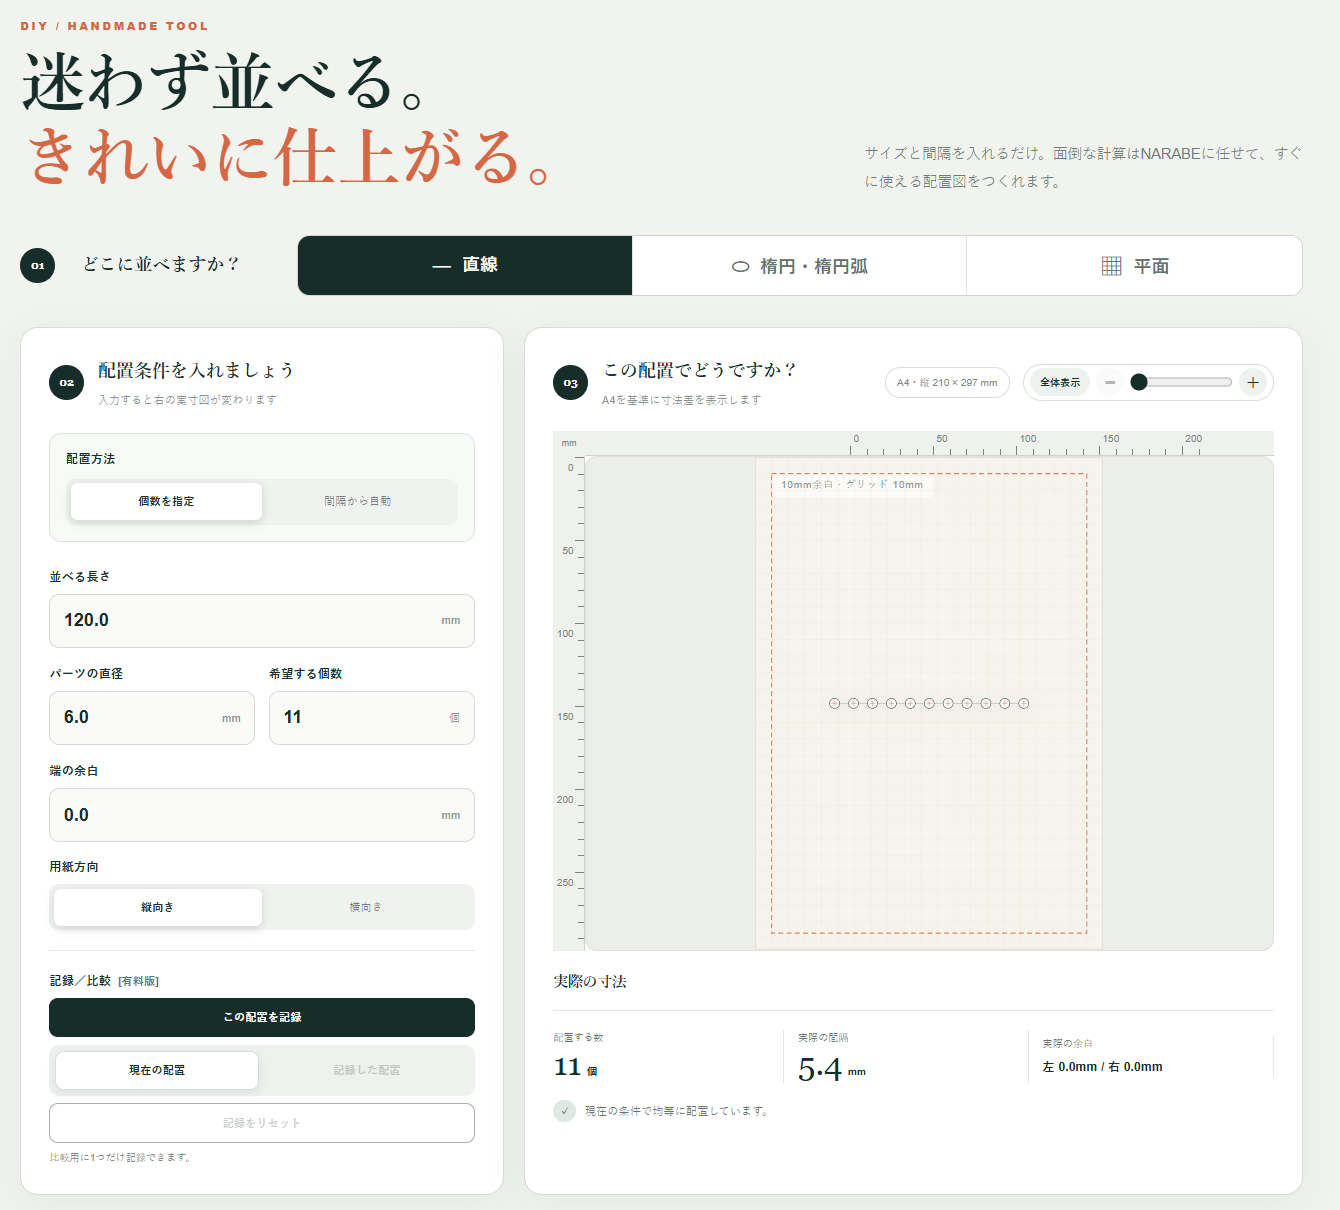
Task: Click the rightmost part circle on canvas
Action: coord(1023,703)
